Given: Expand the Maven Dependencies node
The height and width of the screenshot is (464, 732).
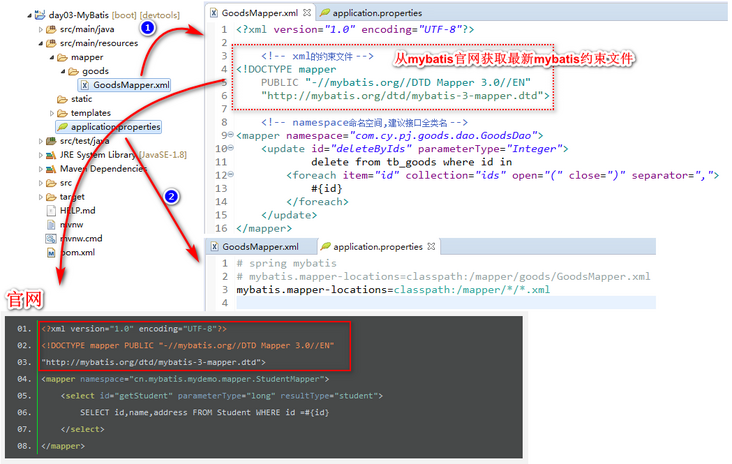Looking at the screenshot, I should 41,169.
